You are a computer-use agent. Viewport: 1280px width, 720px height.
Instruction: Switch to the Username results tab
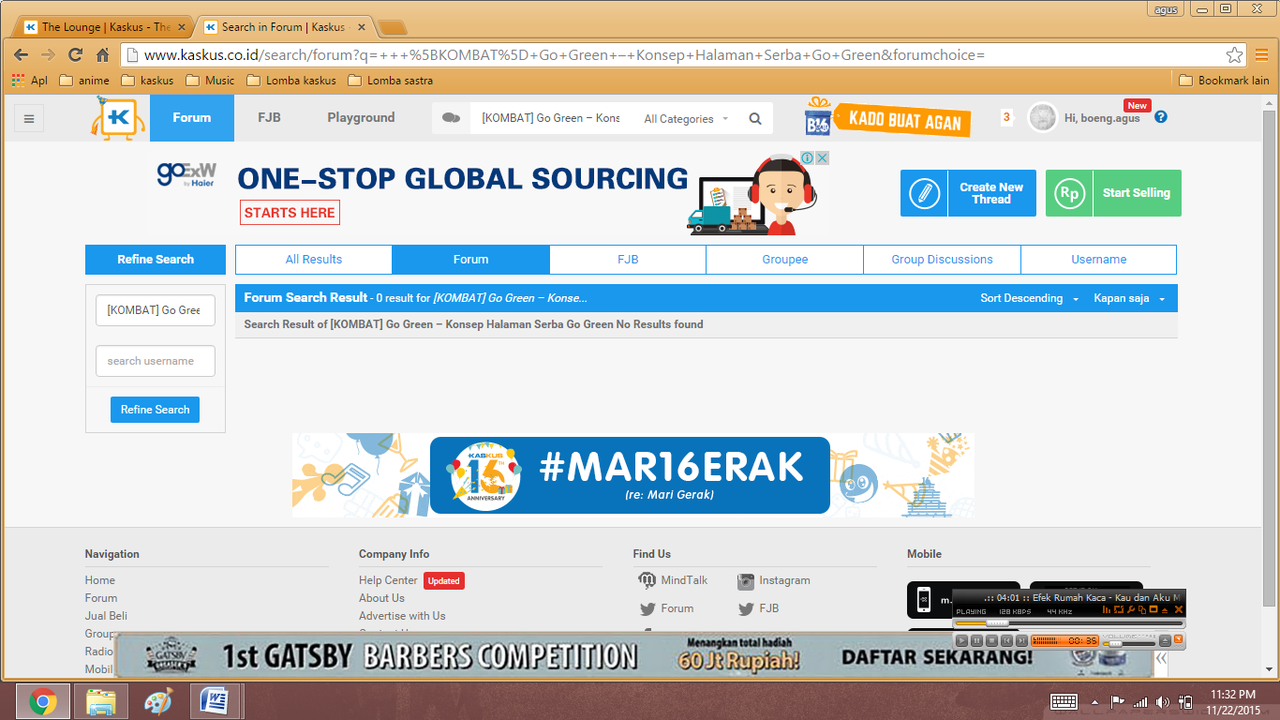point(1099,259)
